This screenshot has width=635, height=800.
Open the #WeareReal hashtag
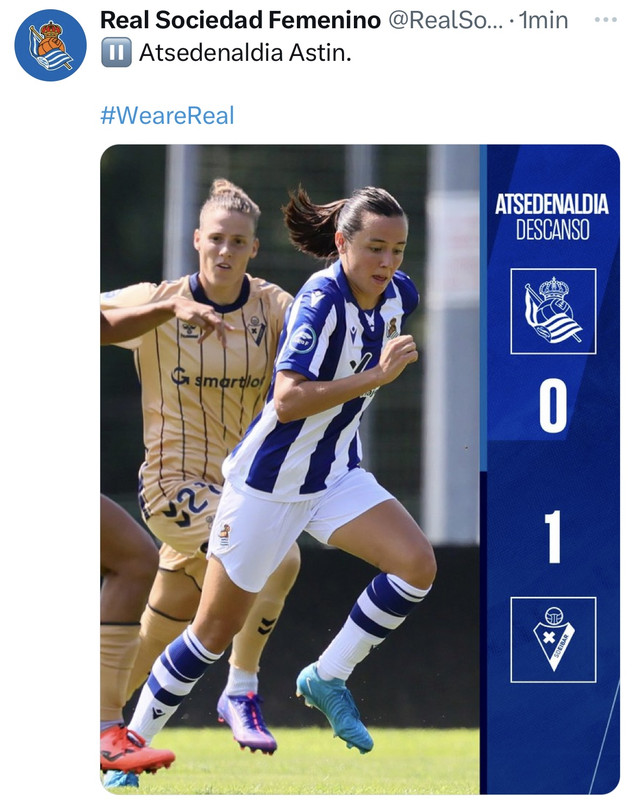167,115
